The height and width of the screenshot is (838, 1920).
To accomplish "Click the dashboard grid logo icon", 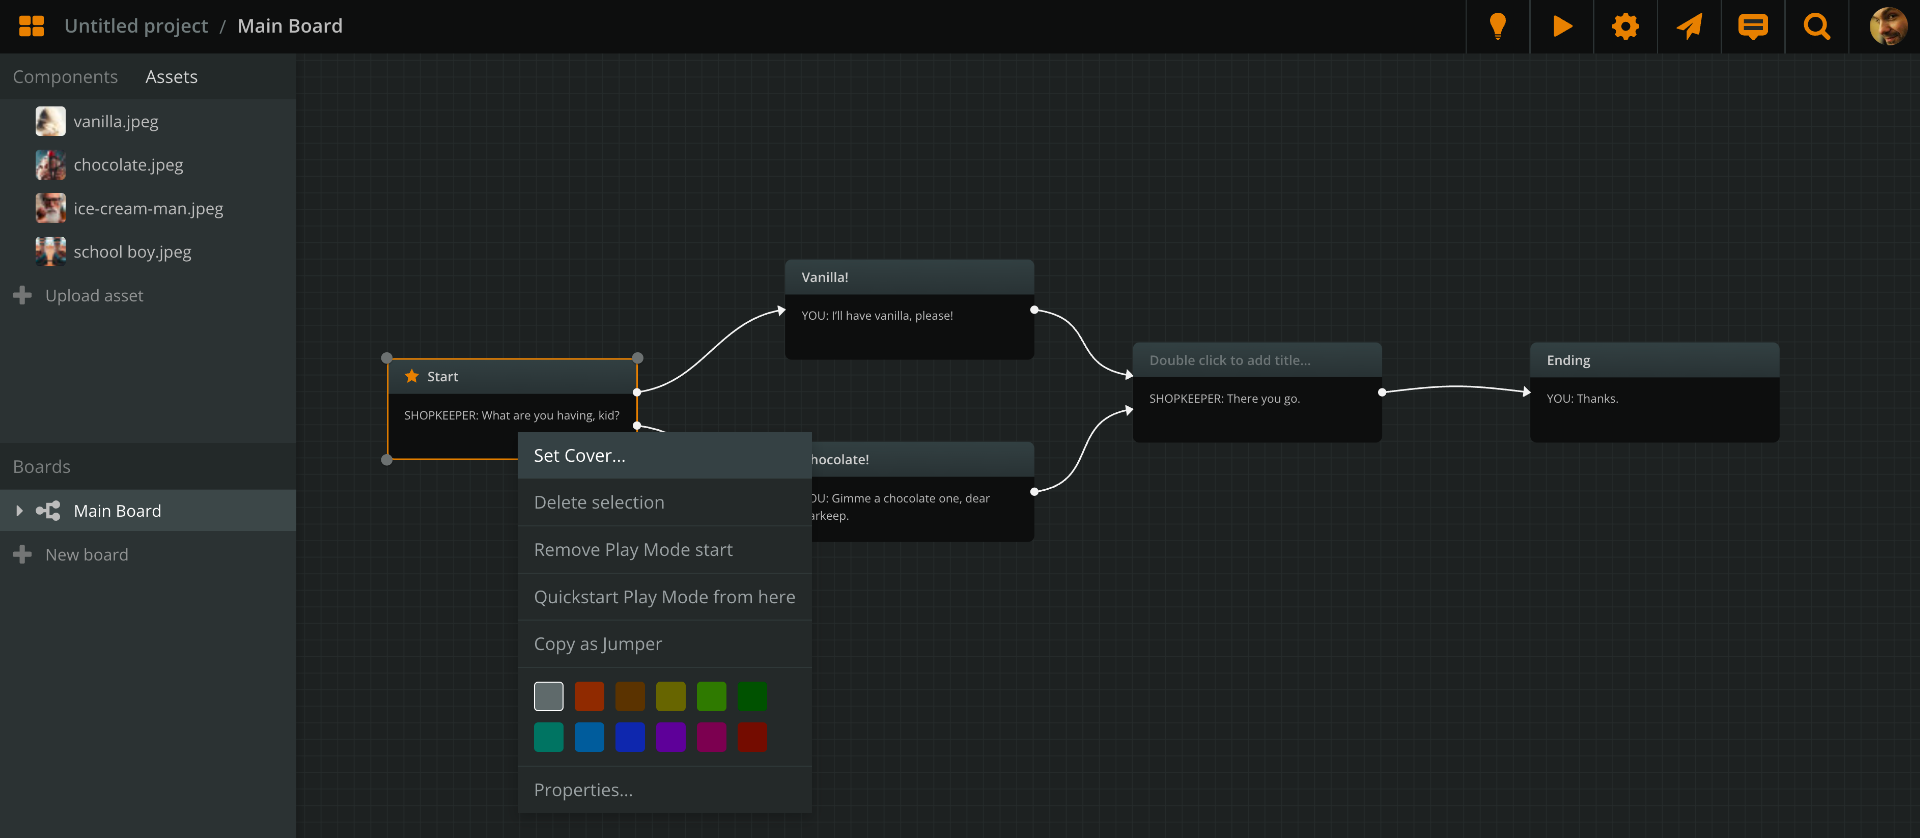I will click(32, 26).
